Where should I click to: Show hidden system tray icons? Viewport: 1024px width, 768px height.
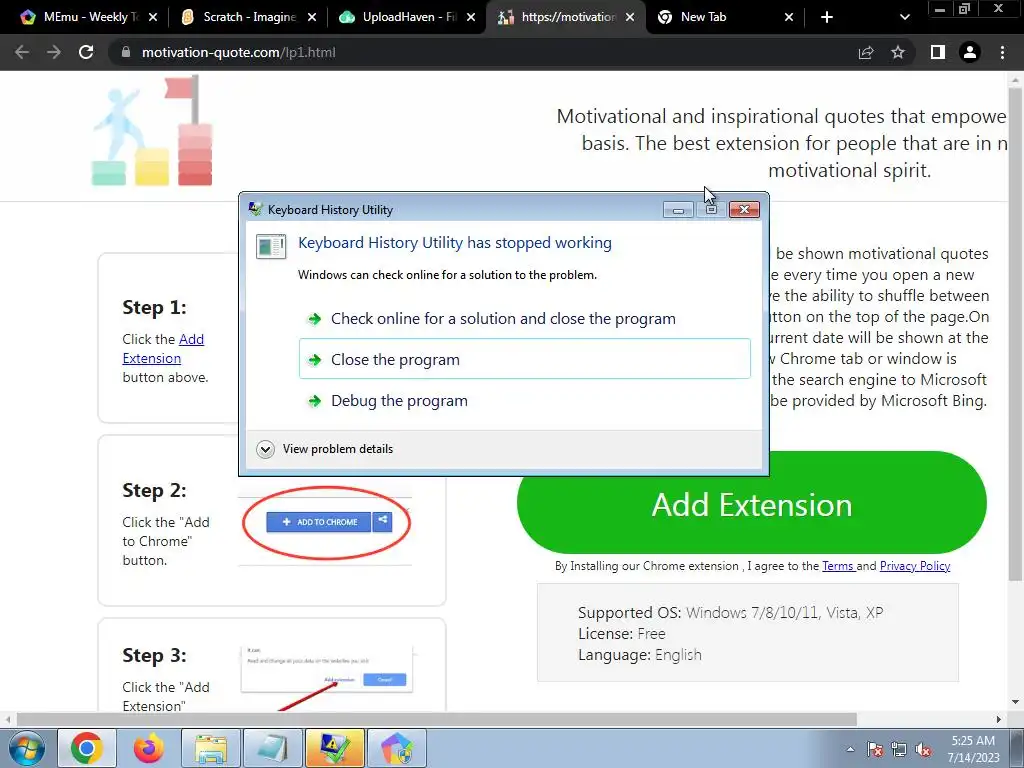pos(850,749)
